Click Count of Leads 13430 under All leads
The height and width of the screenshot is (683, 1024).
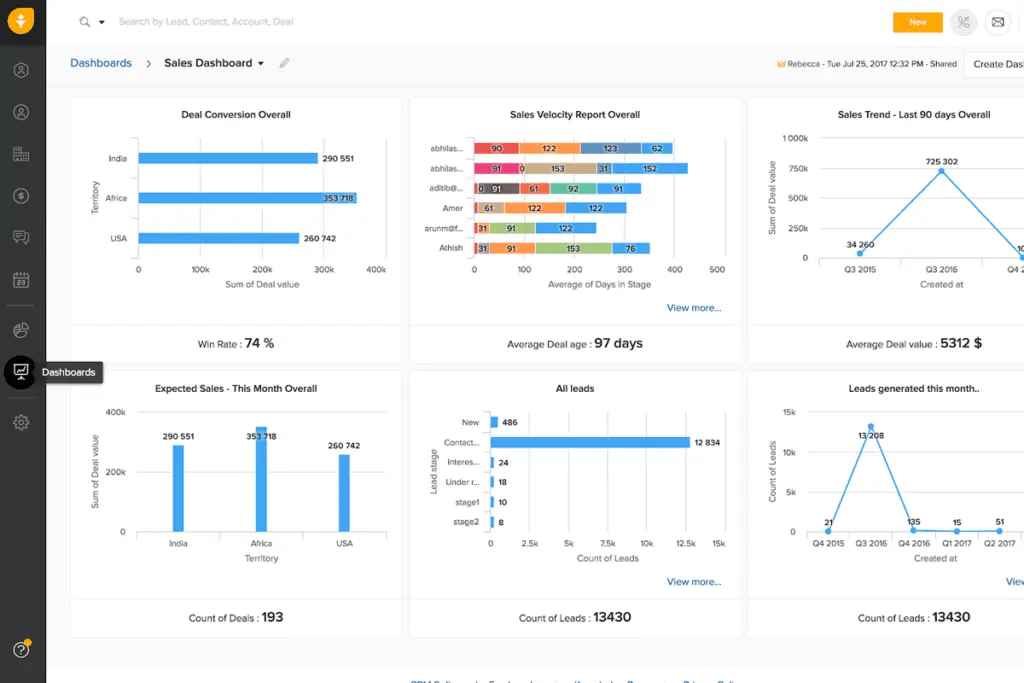click(575, 618)
